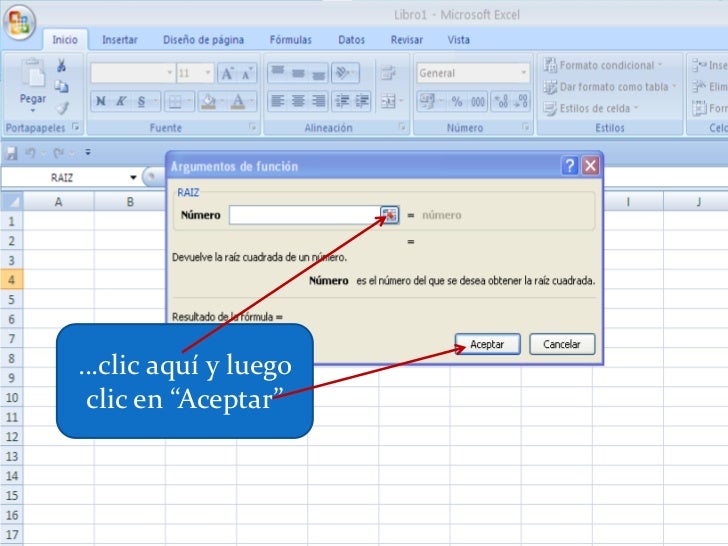Click the Copy icon in Portapapeles
The image size is (728, 546).
[x=61, y=86]
